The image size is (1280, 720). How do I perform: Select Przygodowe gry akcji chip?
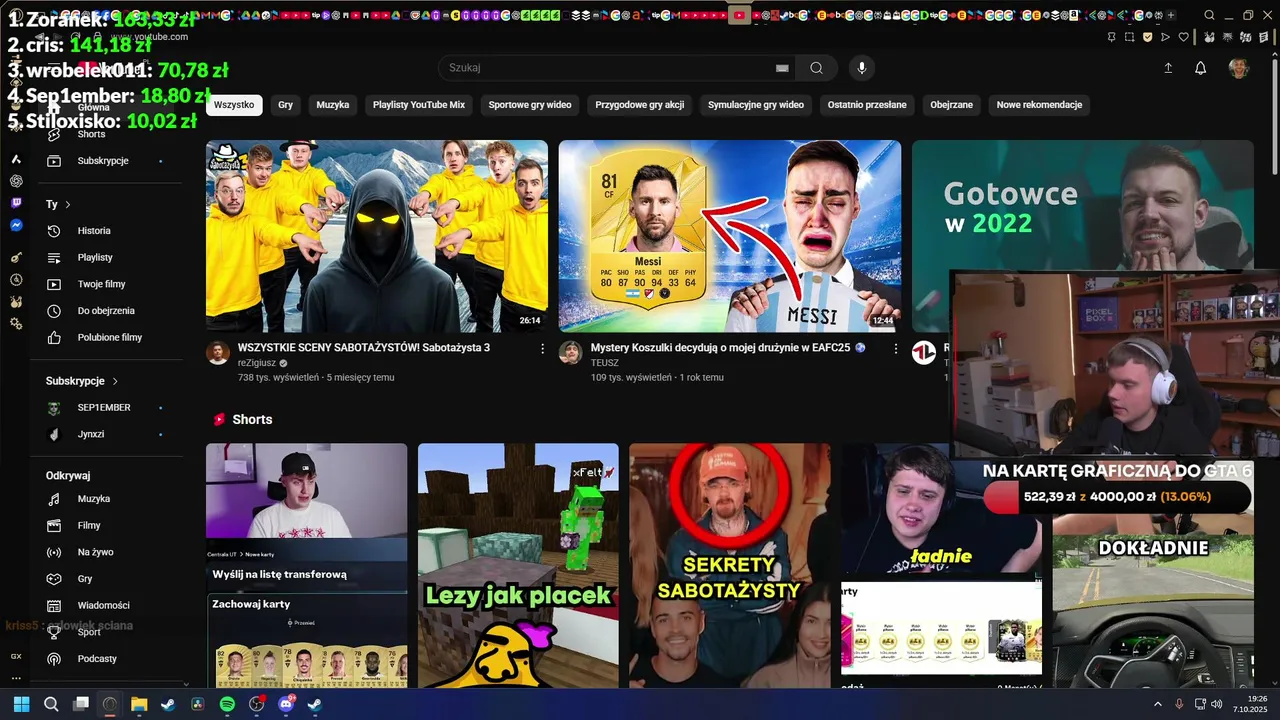click(640, 104)
